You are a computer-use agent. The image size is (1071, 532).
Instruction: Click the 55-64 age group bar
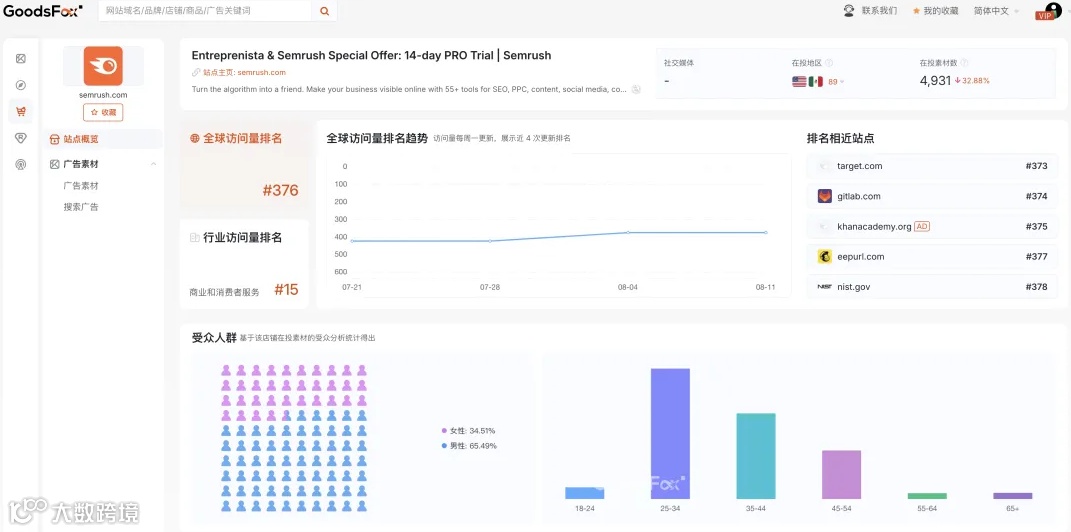(x=927, y=496)
